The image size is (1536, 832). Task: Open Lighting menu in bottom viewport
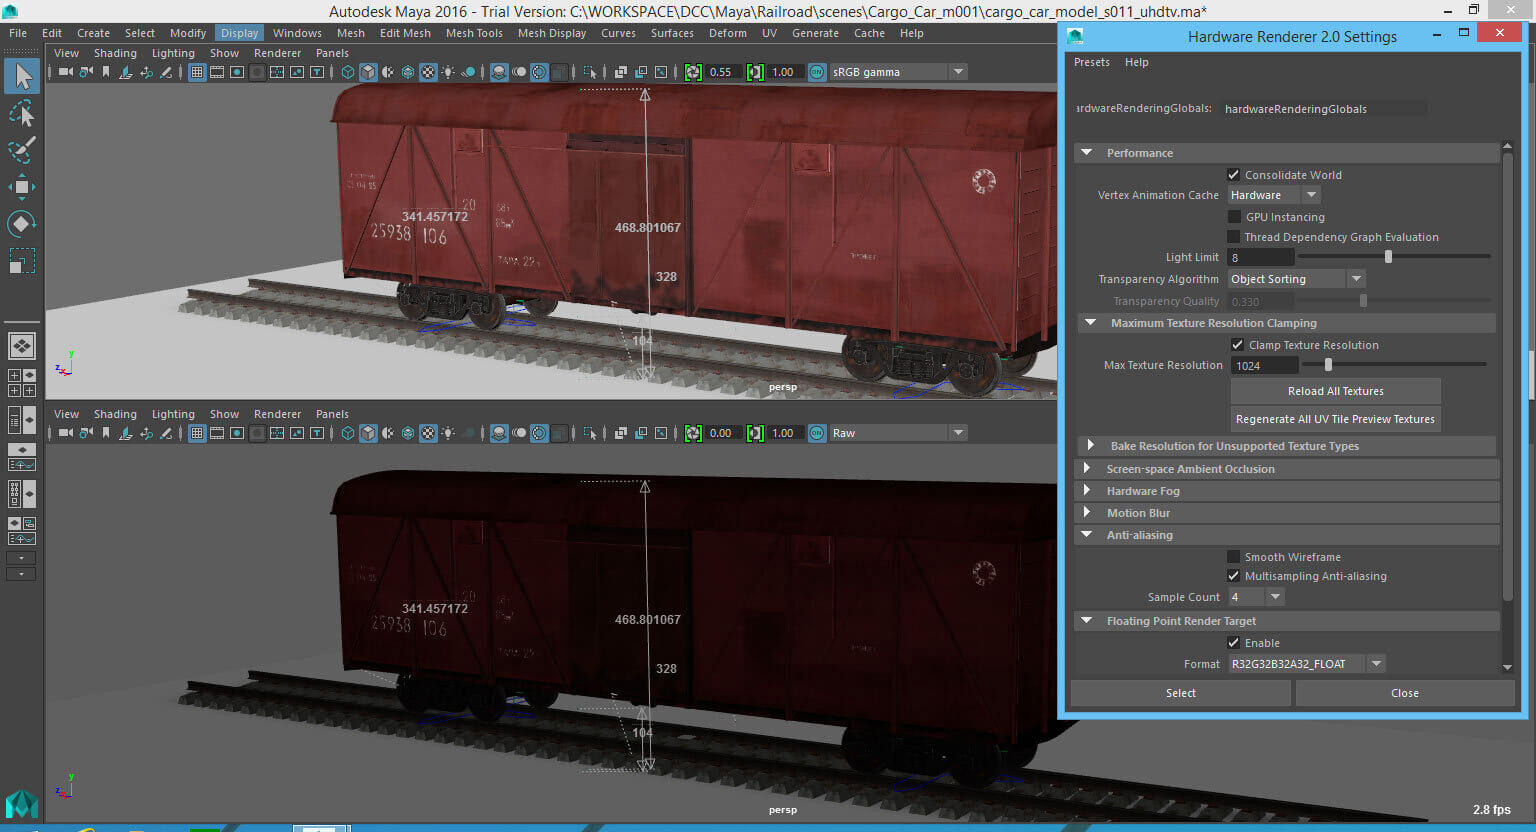tap(173, 414)
